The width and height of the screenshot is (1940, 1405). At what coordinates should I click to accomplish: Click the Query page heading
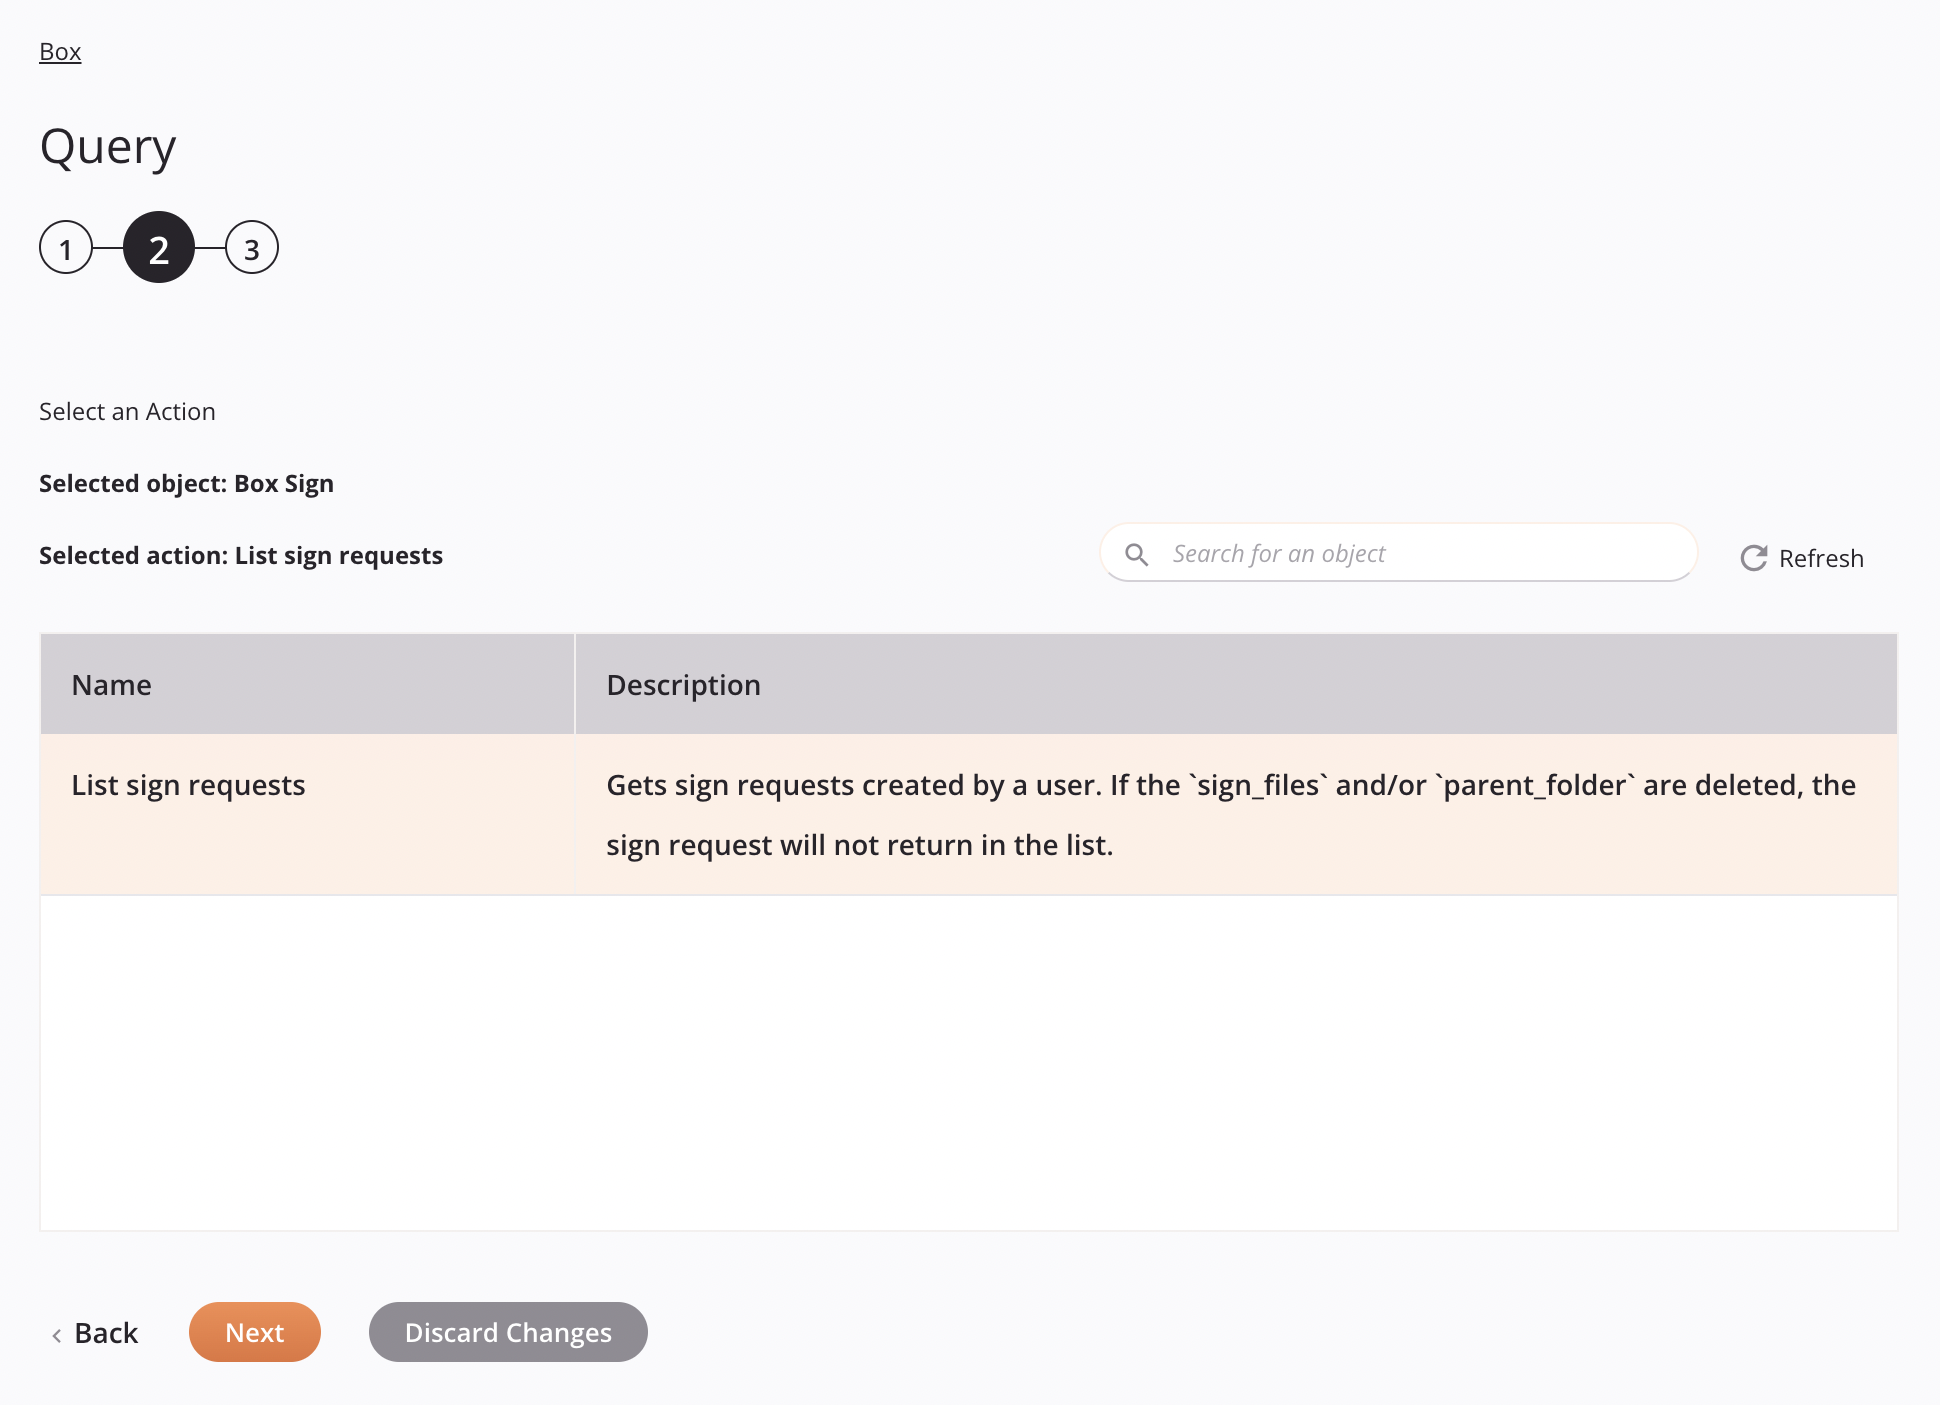[108, 148]
